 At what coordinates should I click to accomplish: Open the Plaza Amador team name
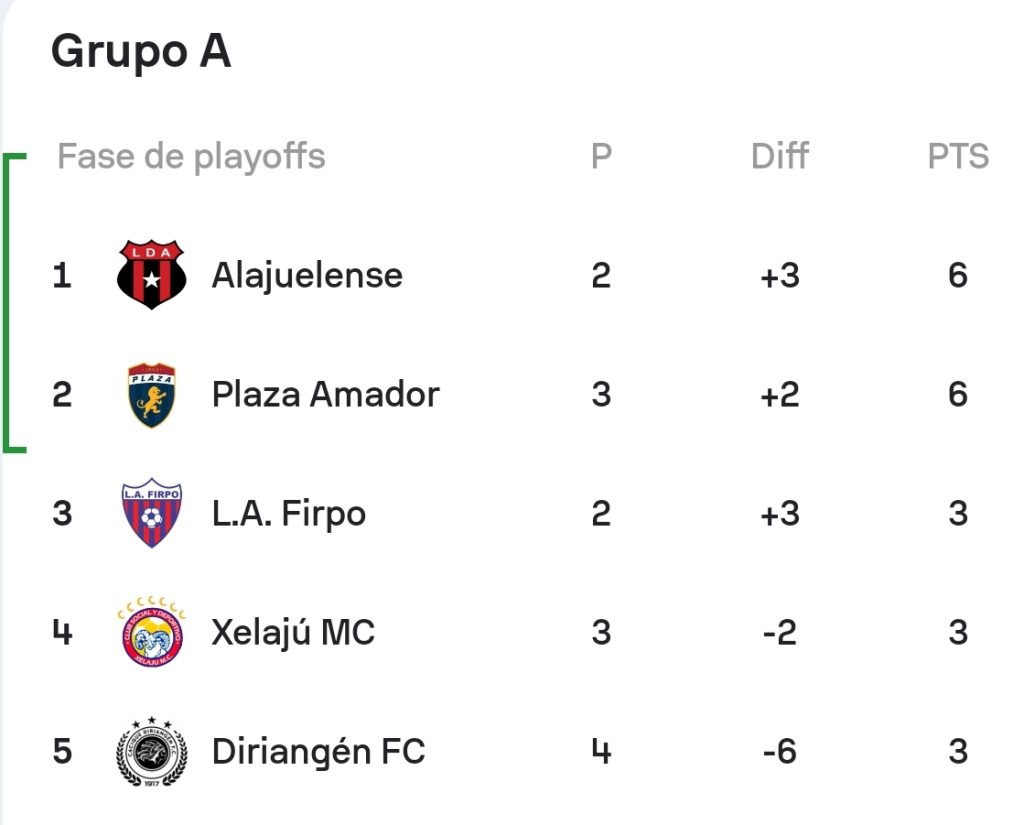click(325, 395)
